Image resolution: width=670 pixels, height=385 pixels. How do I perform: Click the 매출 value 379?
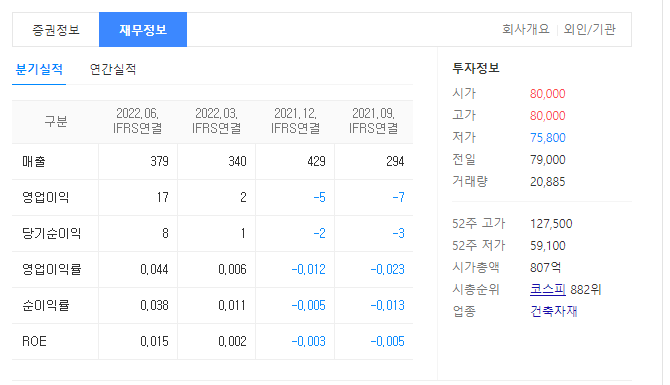159,162
